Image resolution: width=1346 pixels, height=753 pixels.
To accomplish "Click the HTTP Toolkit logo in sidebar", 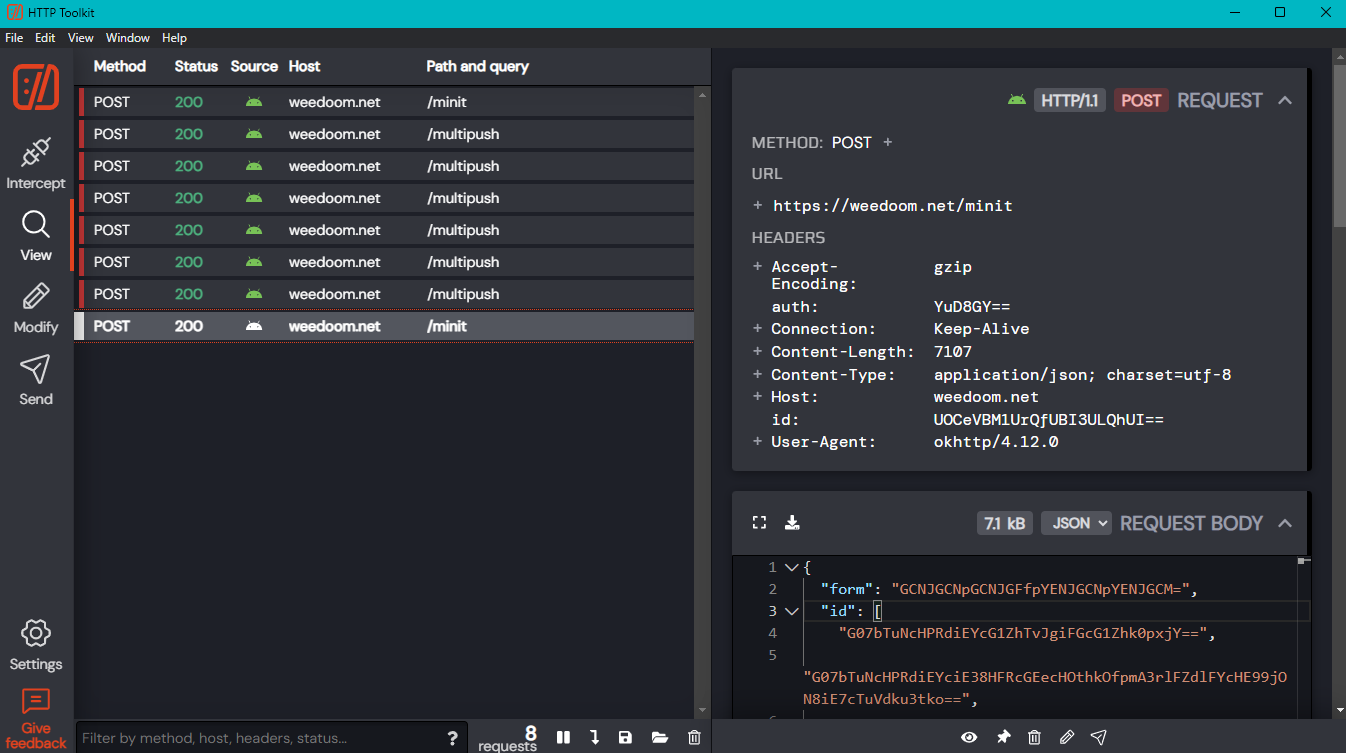I will tap(36, 87).
